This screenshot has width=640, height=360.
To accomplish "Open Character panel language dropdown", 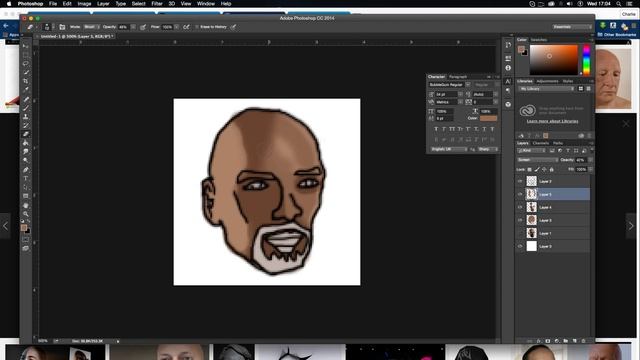I will [449, 149].
